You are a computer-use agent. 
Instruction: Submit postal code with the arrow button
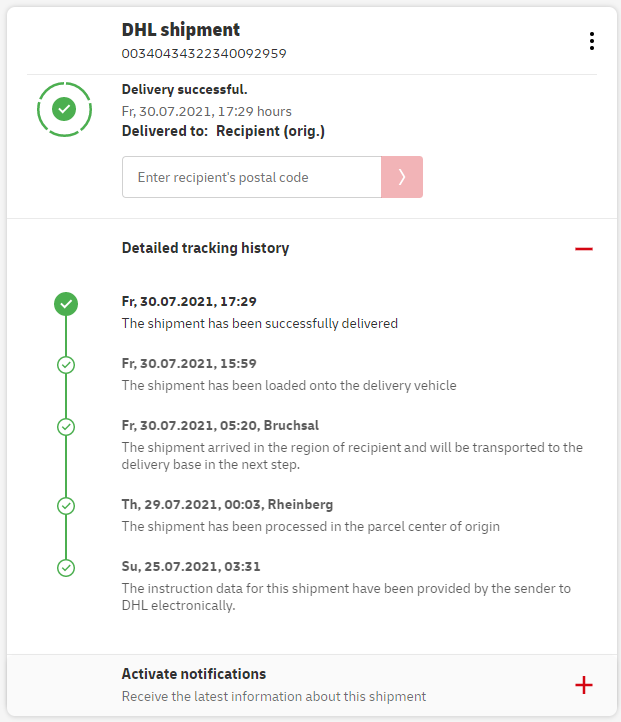(x=401, y=177)
